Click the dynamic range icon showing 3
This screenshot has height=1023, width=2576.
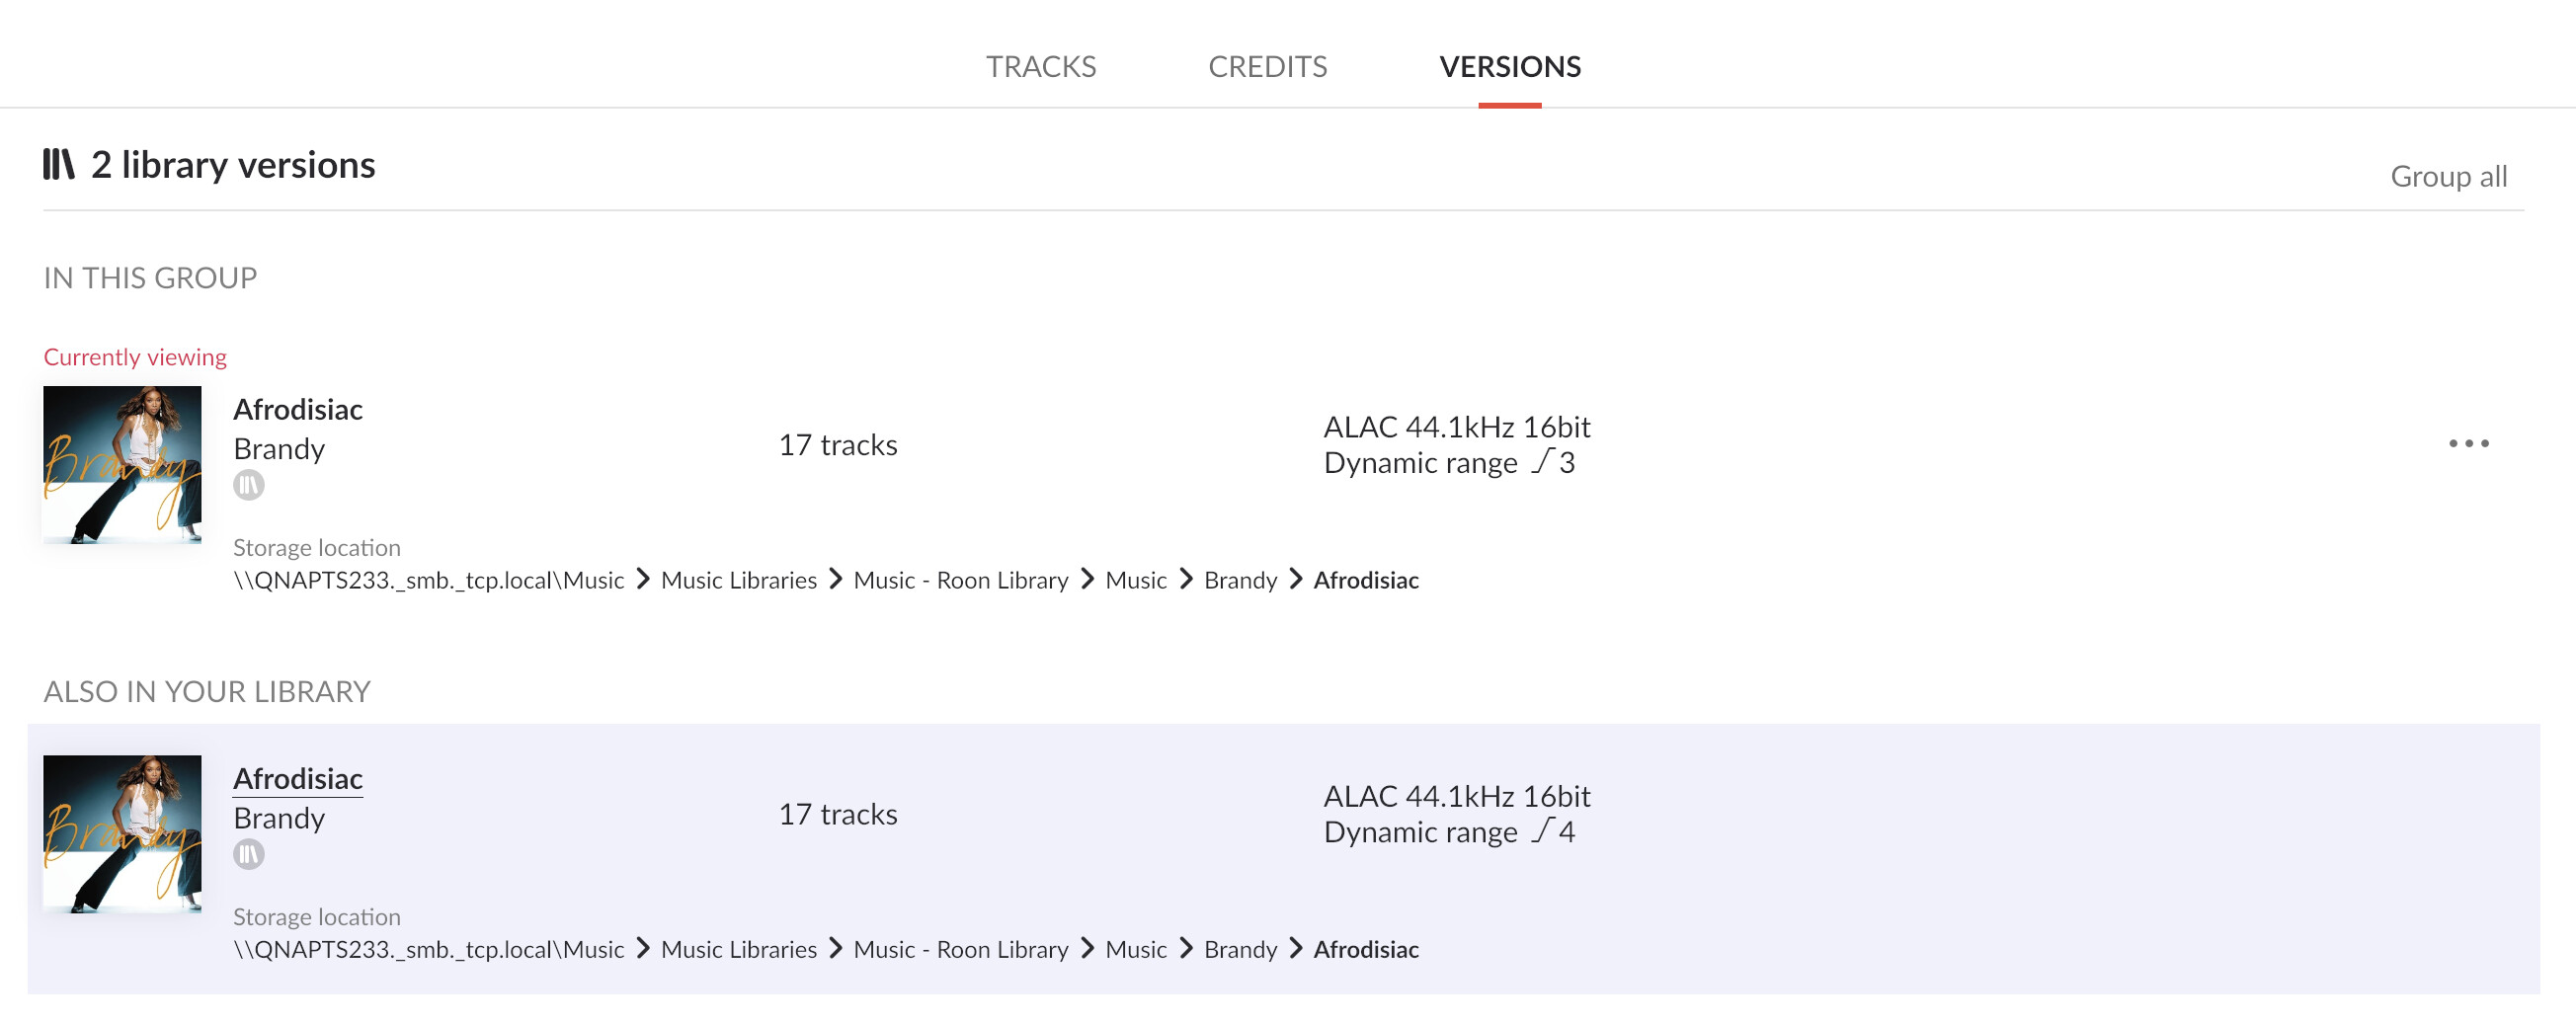pyautogui.click(x=1543, y=461)
